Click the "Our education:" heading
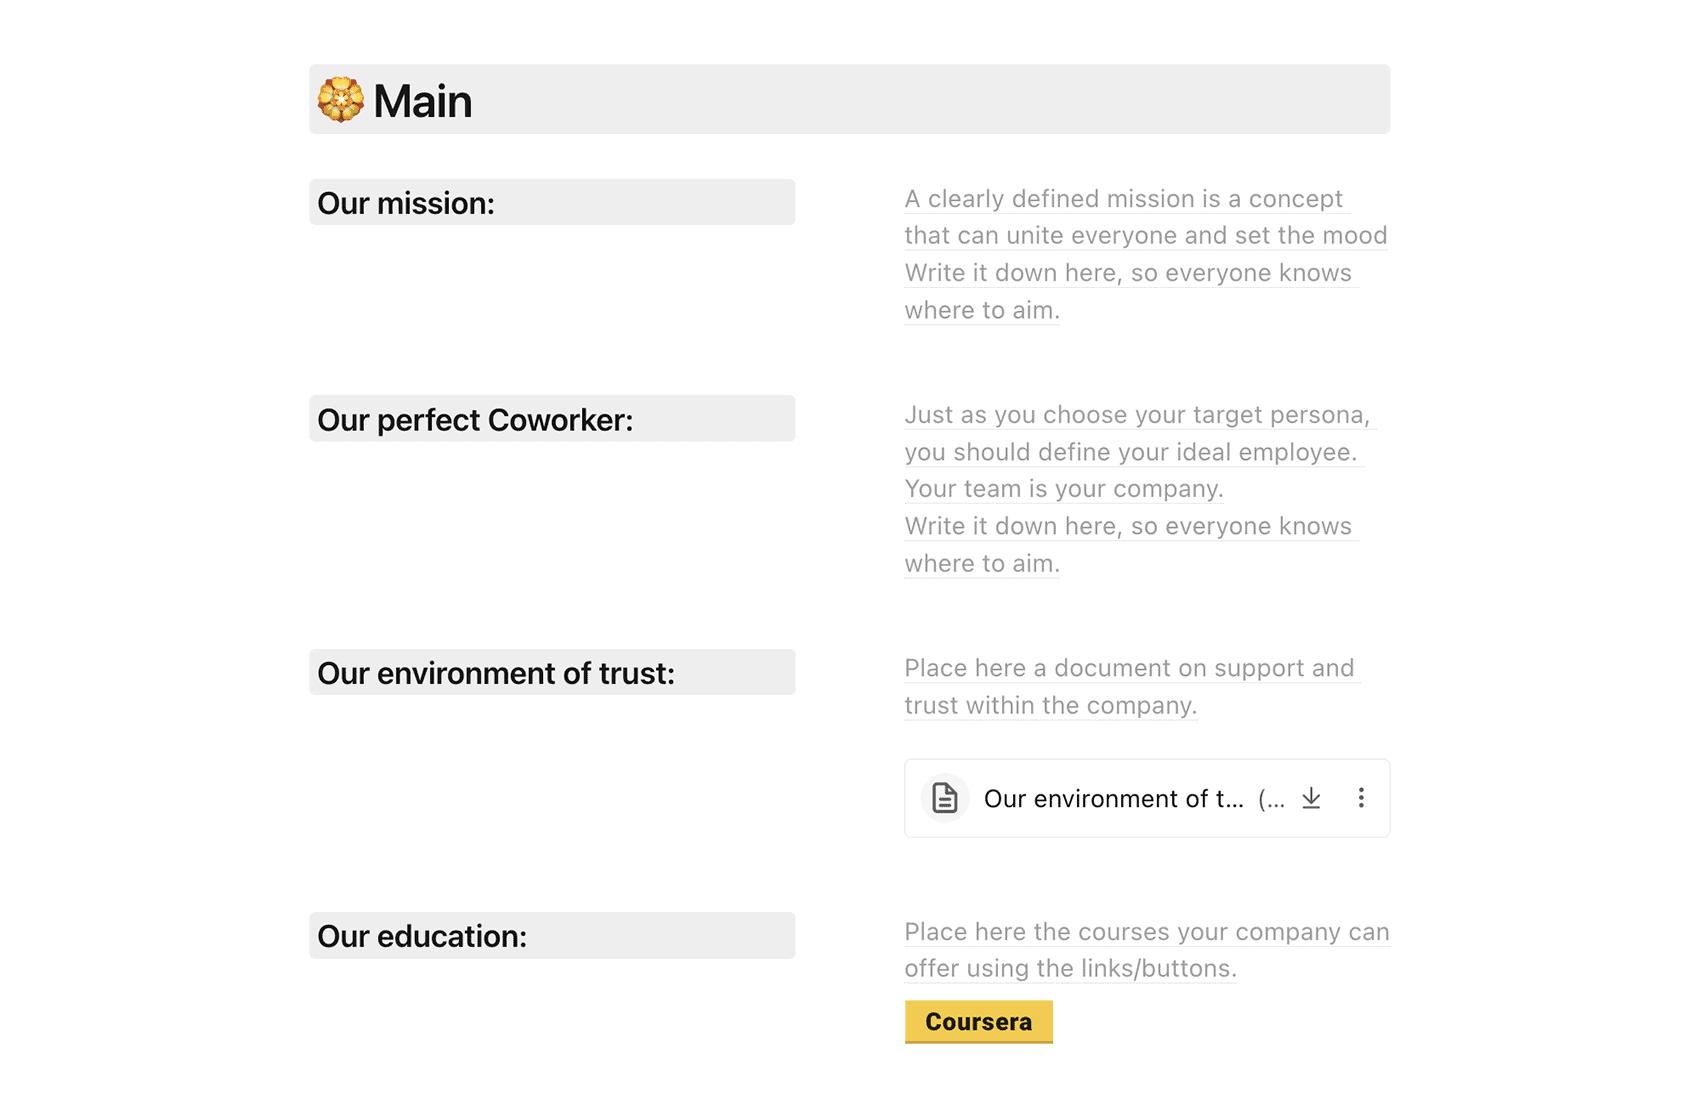 coord(422,936)
